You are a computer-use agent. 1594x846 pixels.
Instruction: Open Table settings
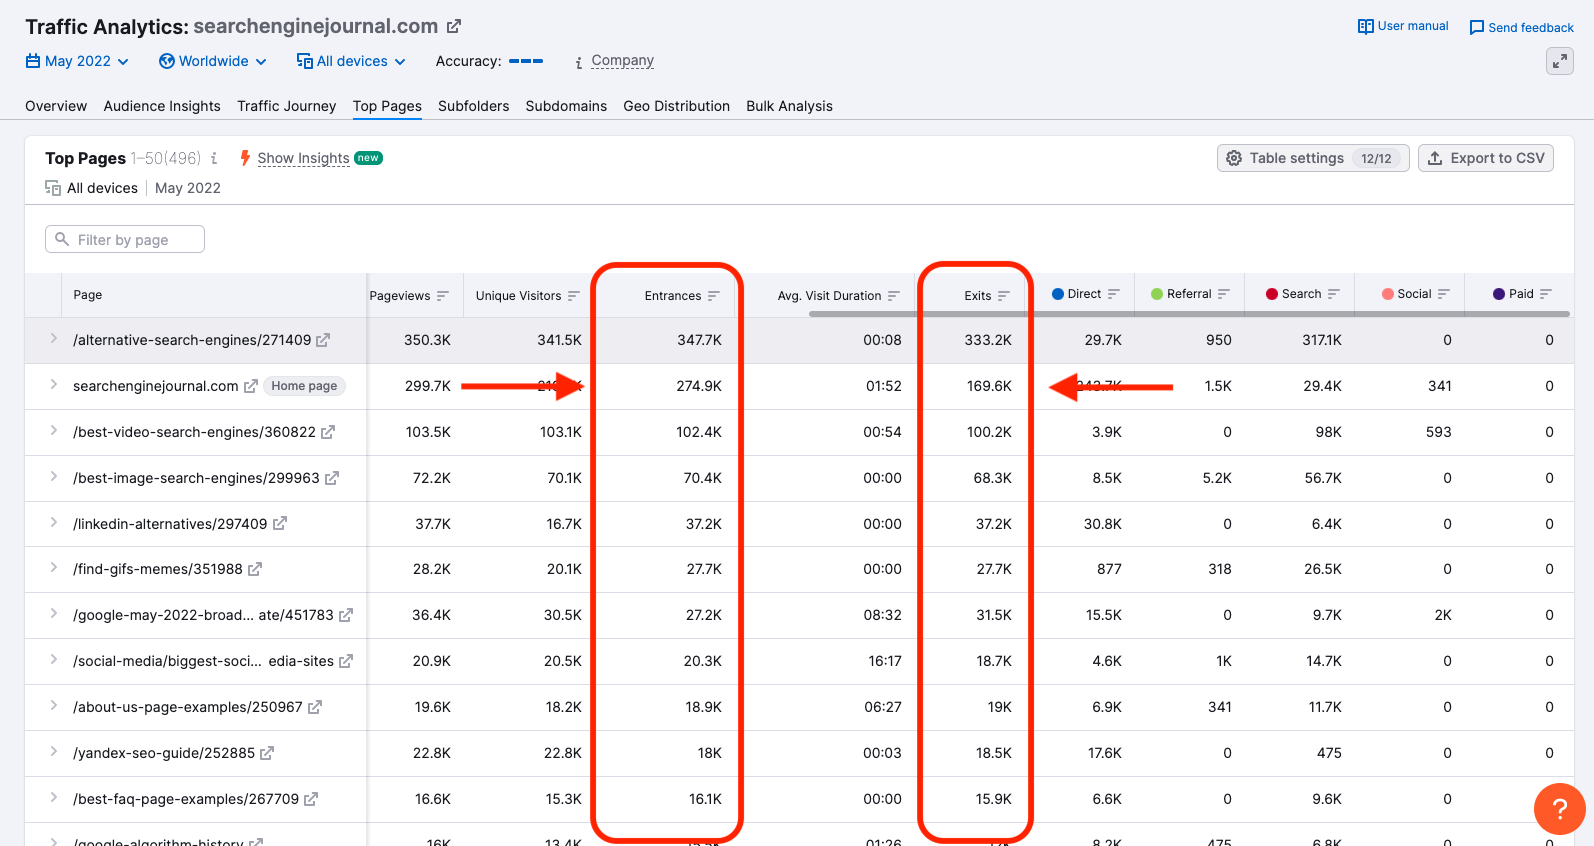click(1313, 158)
